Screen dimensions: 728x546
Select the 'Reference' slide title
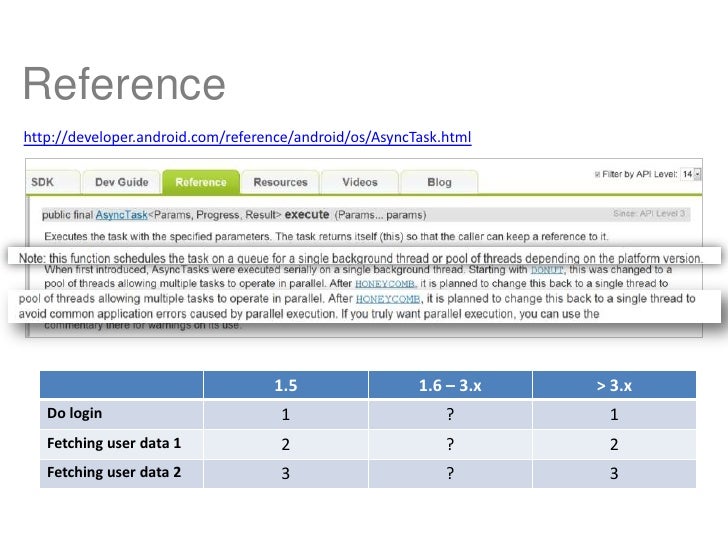(x=124, y=84)
